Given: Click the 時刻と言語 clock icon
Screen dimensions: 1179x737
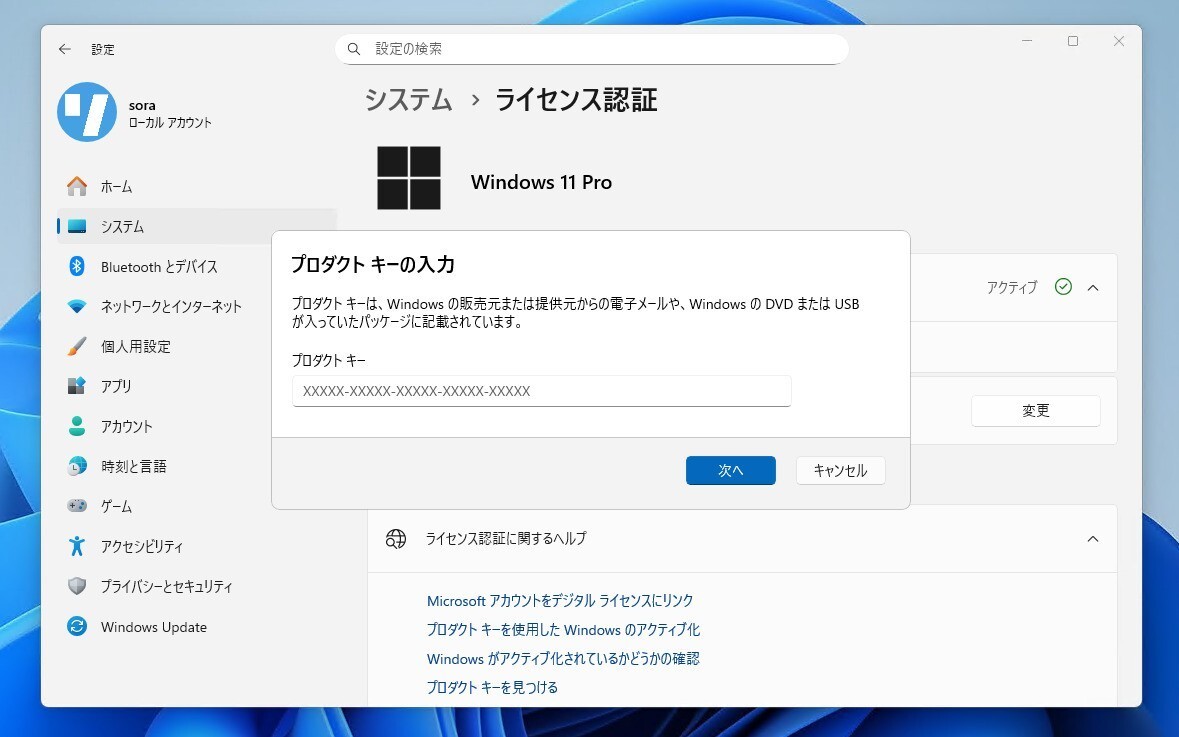Looking at the screenshot, I should (77, 466).
